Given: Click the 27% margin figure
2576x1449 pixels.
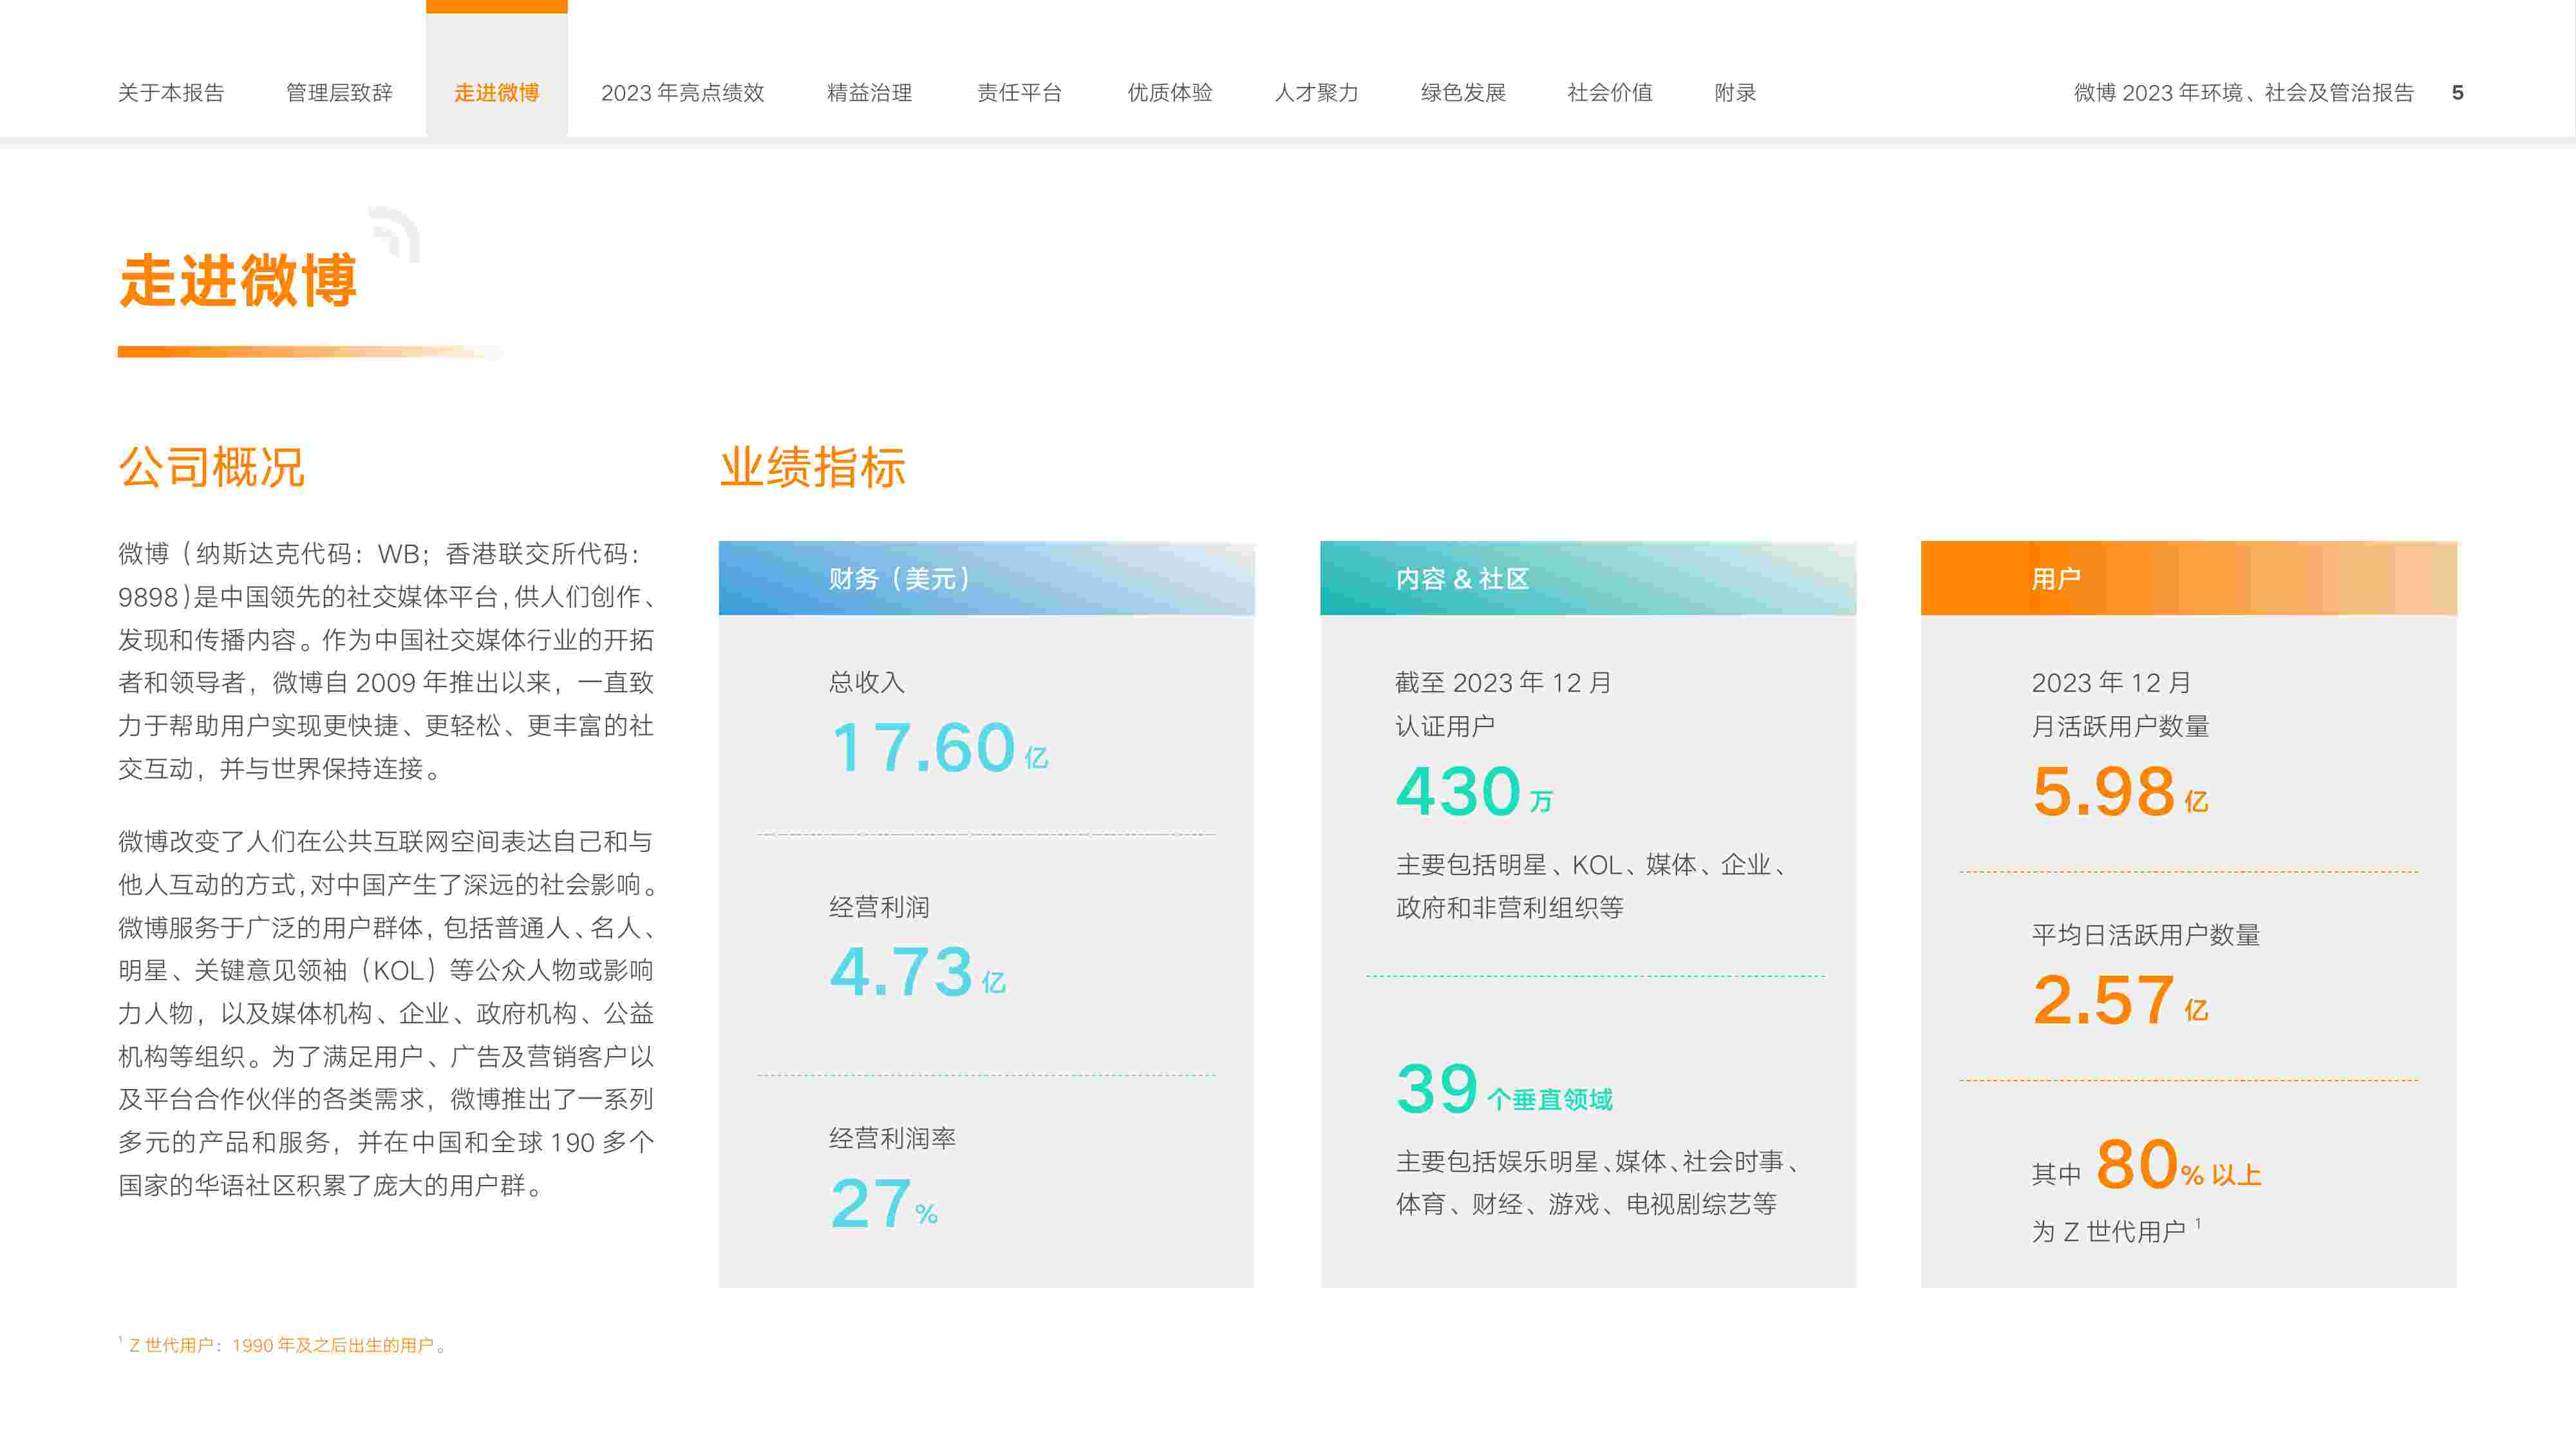Looking at the screenshot, I should (x=884, y=1203).
